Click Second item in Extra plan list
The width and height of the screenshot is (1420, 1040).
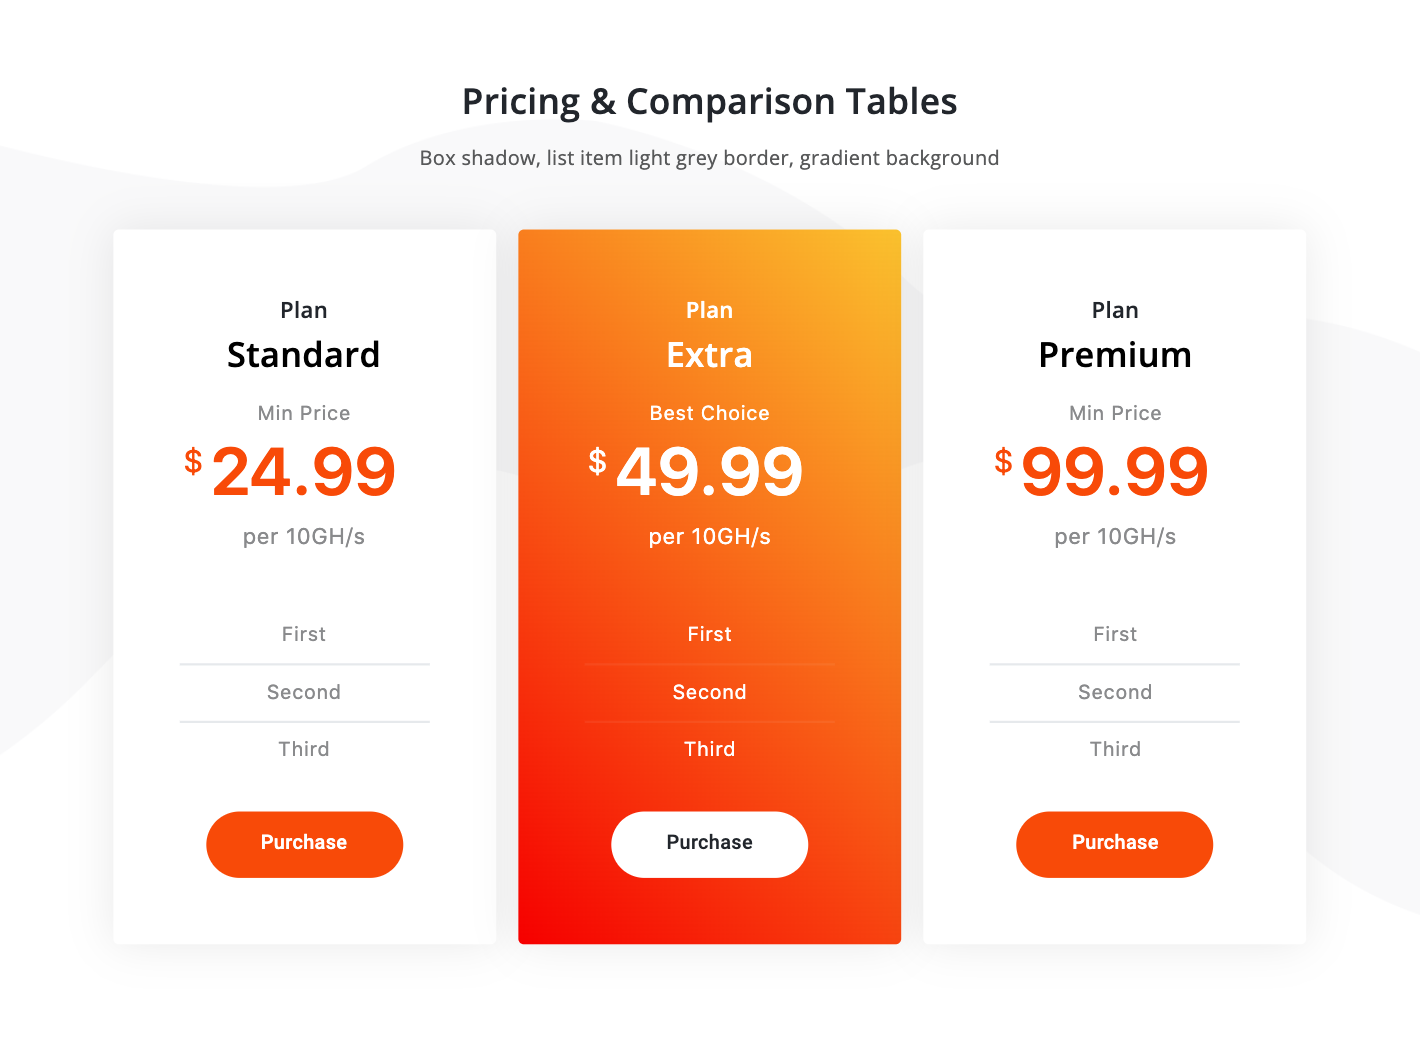tap(709, 692)
